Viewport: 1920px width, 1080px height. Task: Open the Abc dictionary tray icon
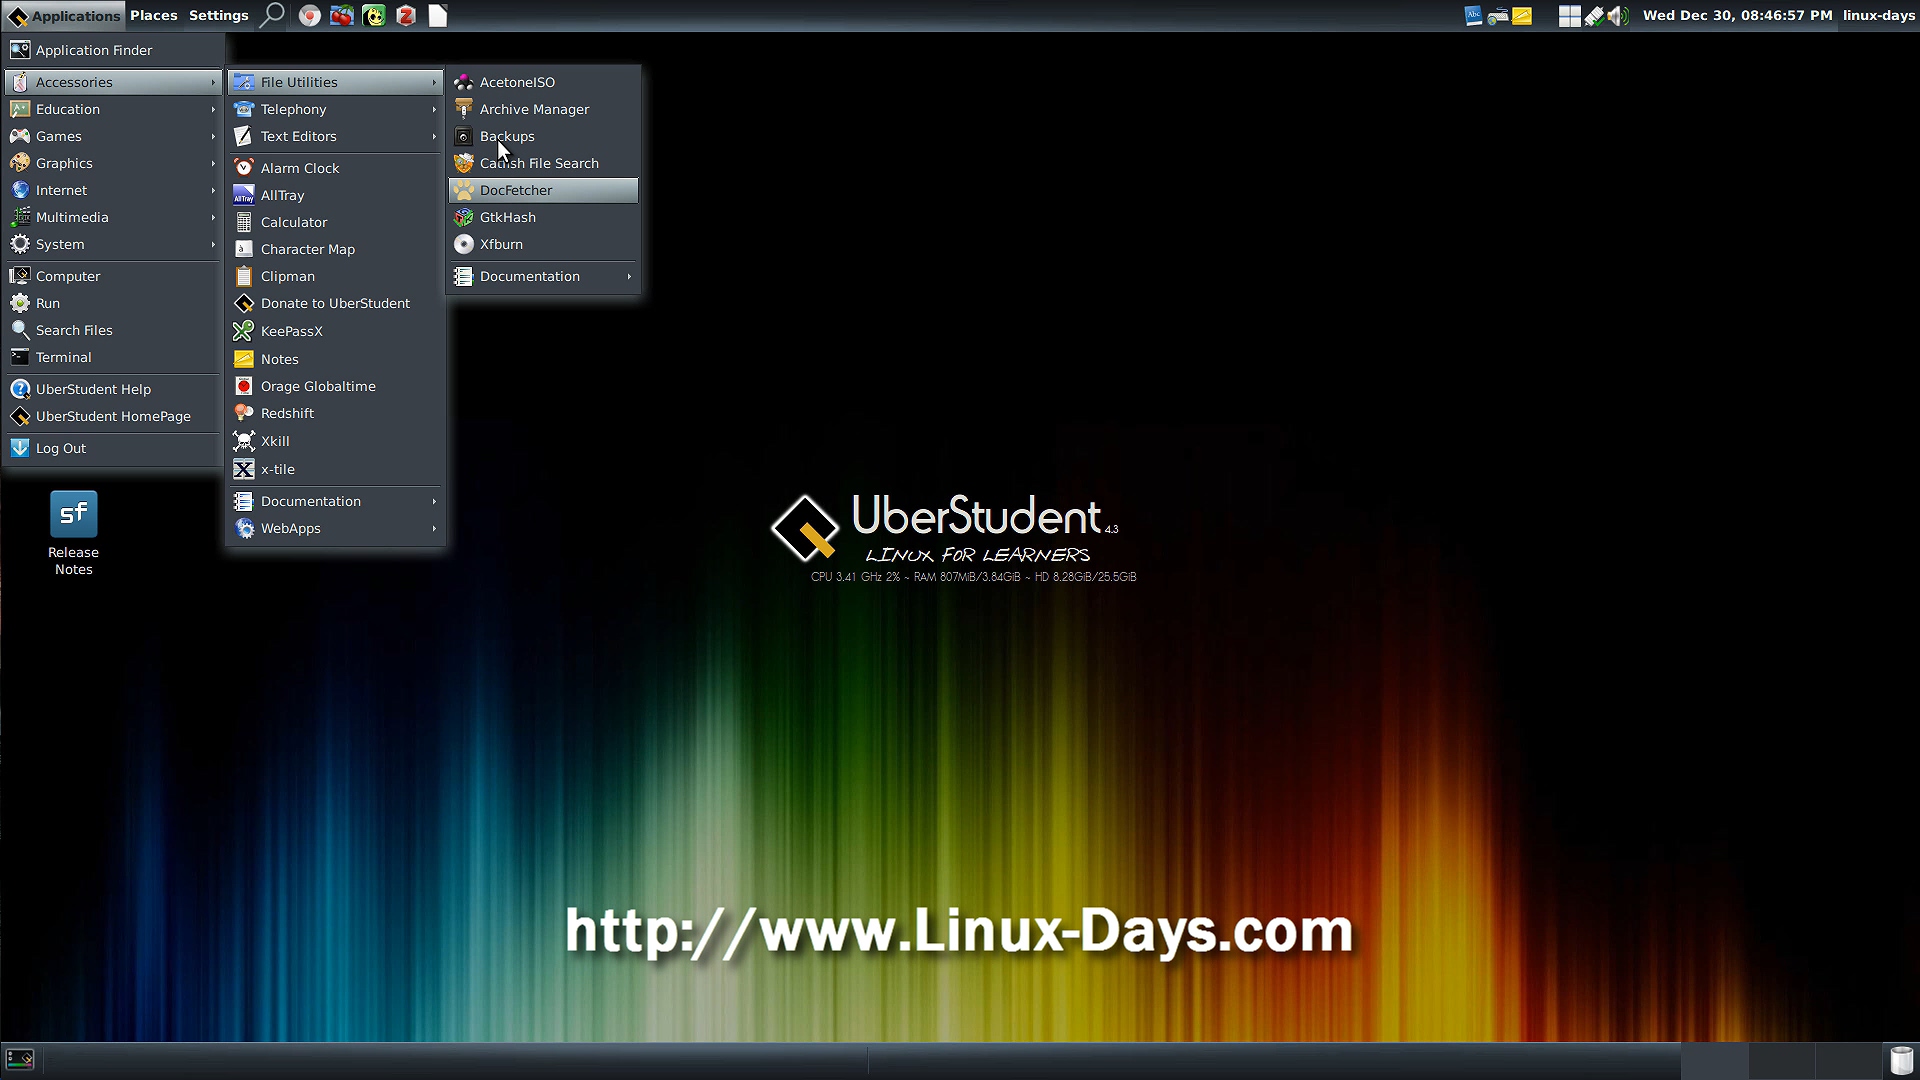(x=1473, y=15)
